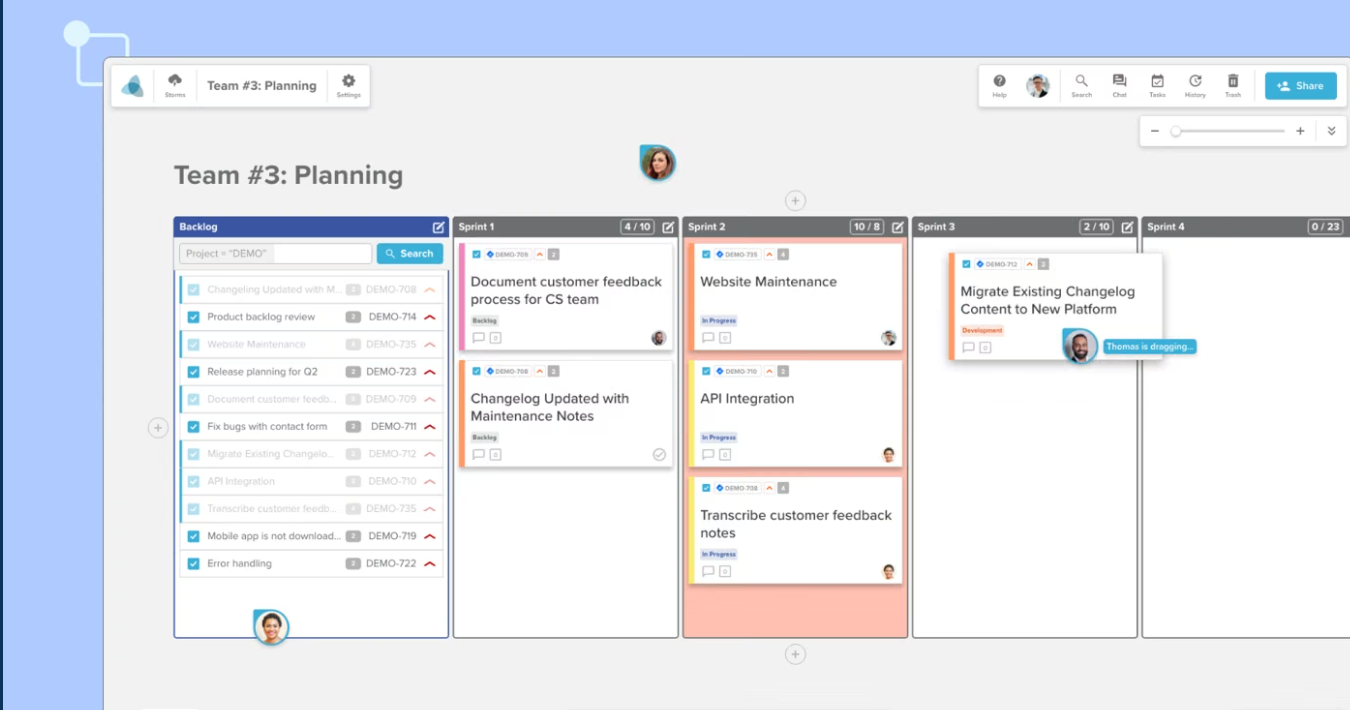Expand priority chevron for DEMO-719 row
1350x710 pixels.
pos(430,536)
